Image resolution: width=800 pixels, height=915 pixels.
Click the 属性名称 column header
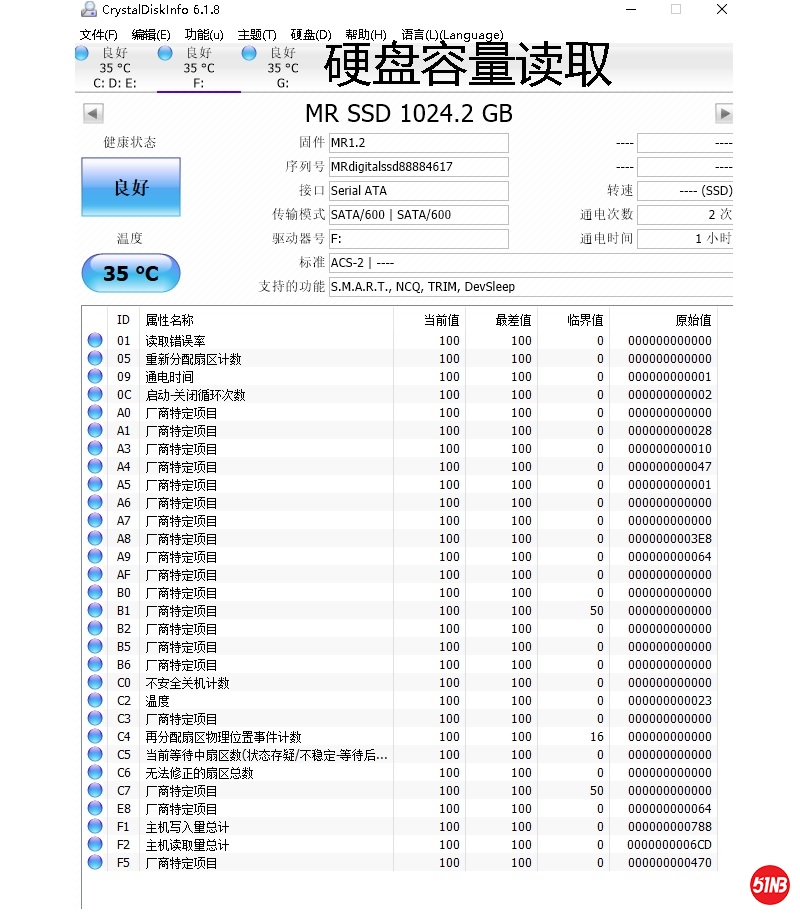[x=170, y=320]
